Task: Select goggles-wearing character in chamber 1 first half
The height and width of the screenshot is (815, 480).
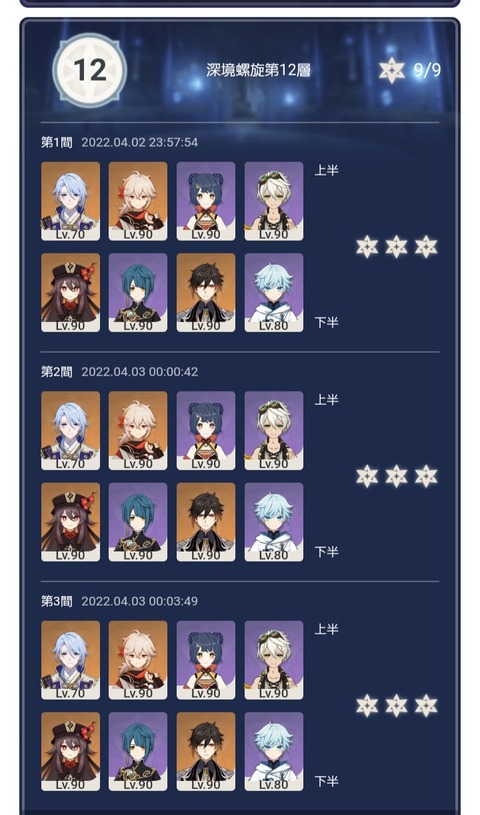Action: (274, 201)
